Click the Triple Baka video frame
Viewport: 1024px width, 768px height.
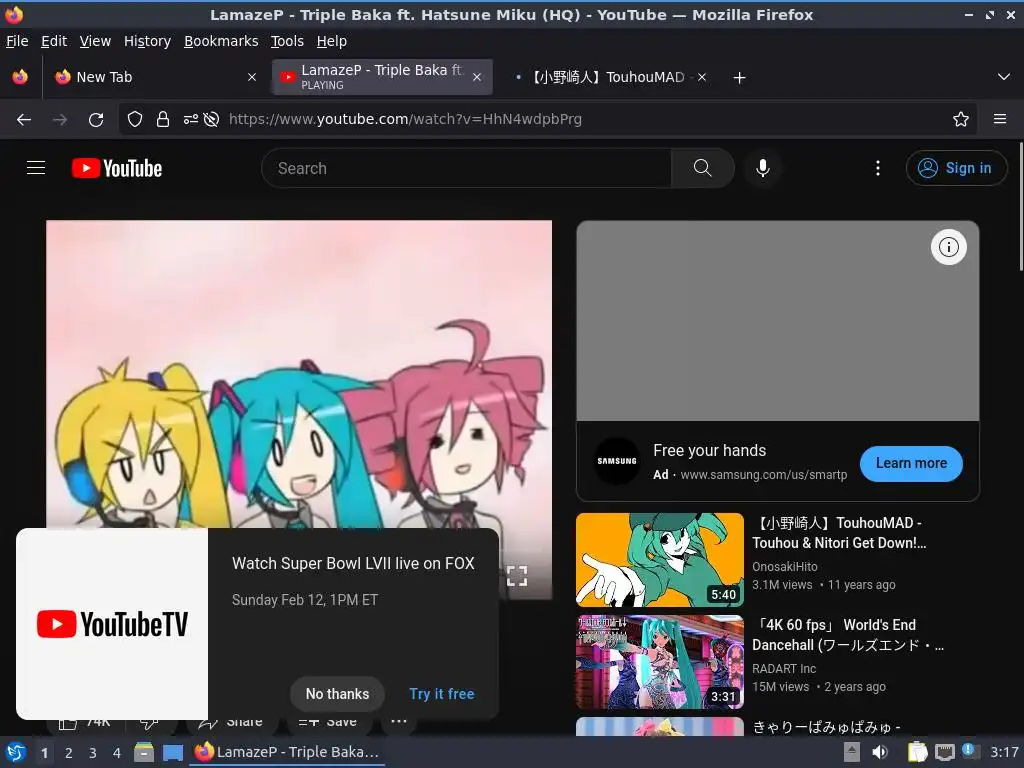pyautogui.click(x=298, y=374)
